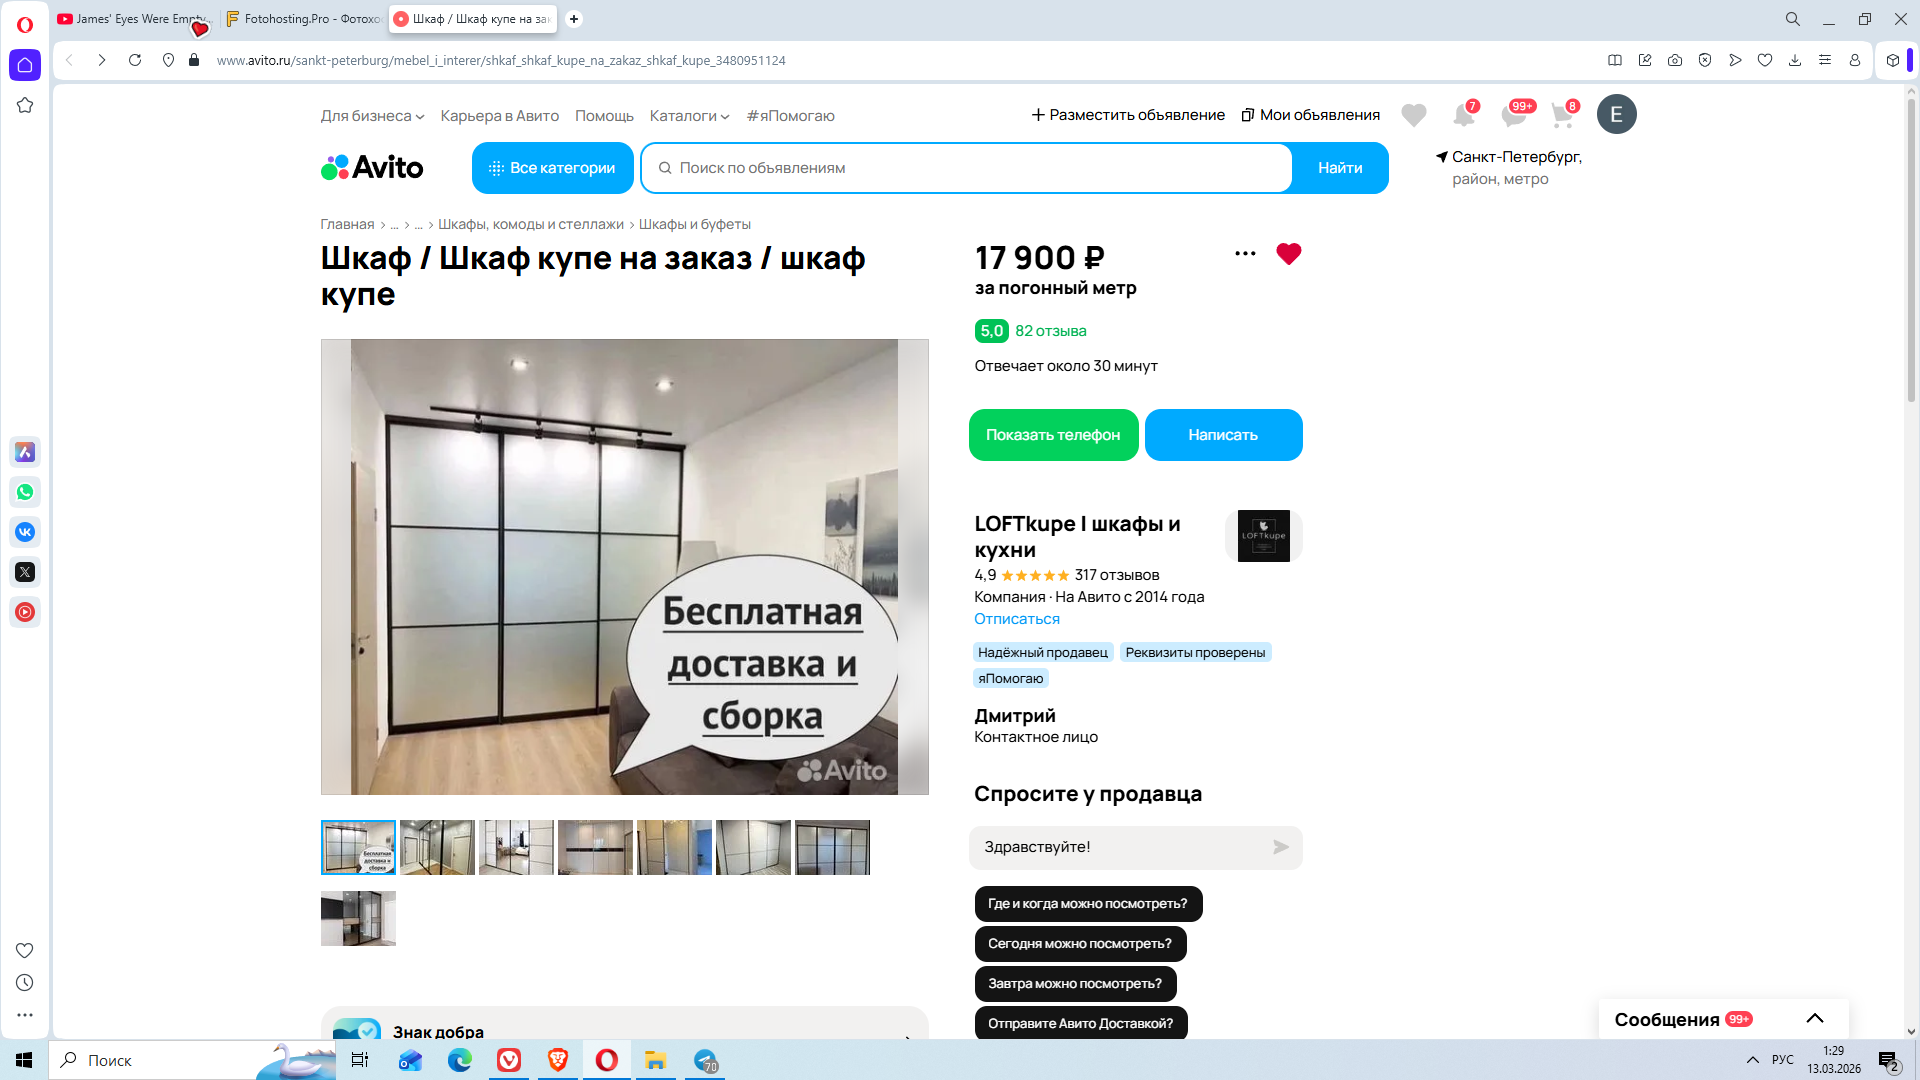The height and width of the screenshot is (1080, 1920).
Task: Expand the Сообщения chat panel
Action: pyautogui.click(x=1814, y=1019)
